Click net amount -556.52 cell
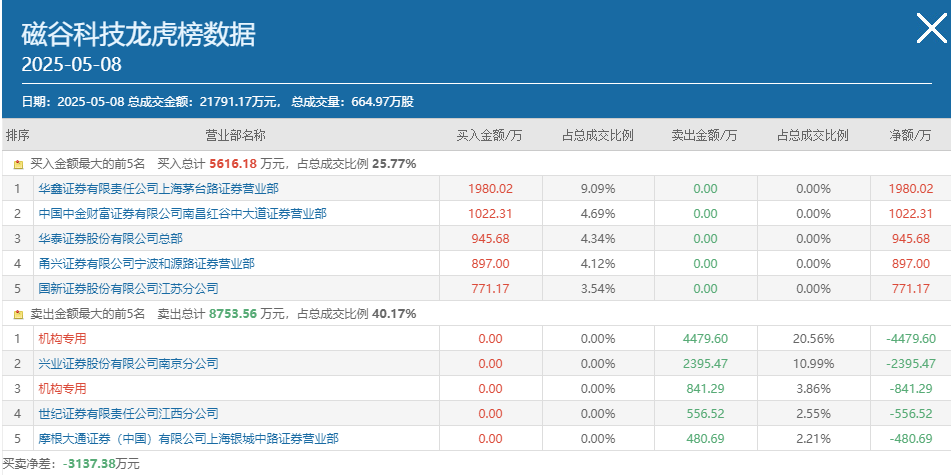This screenshot has height=475, width=951. [x=910, y=413]
